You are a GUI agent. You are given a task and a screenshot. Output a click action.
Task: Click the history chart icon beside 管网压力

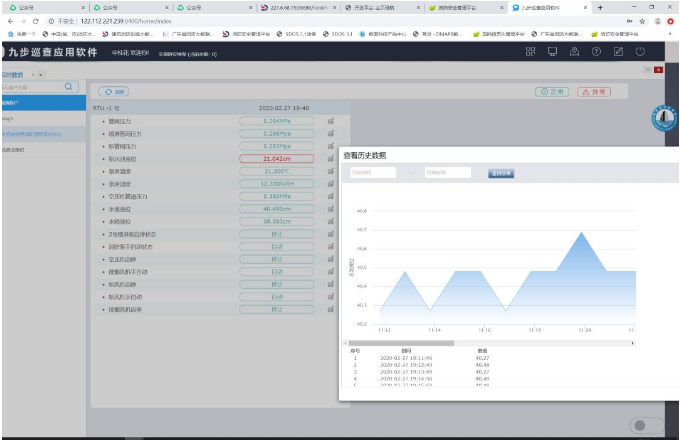[330, 120]
